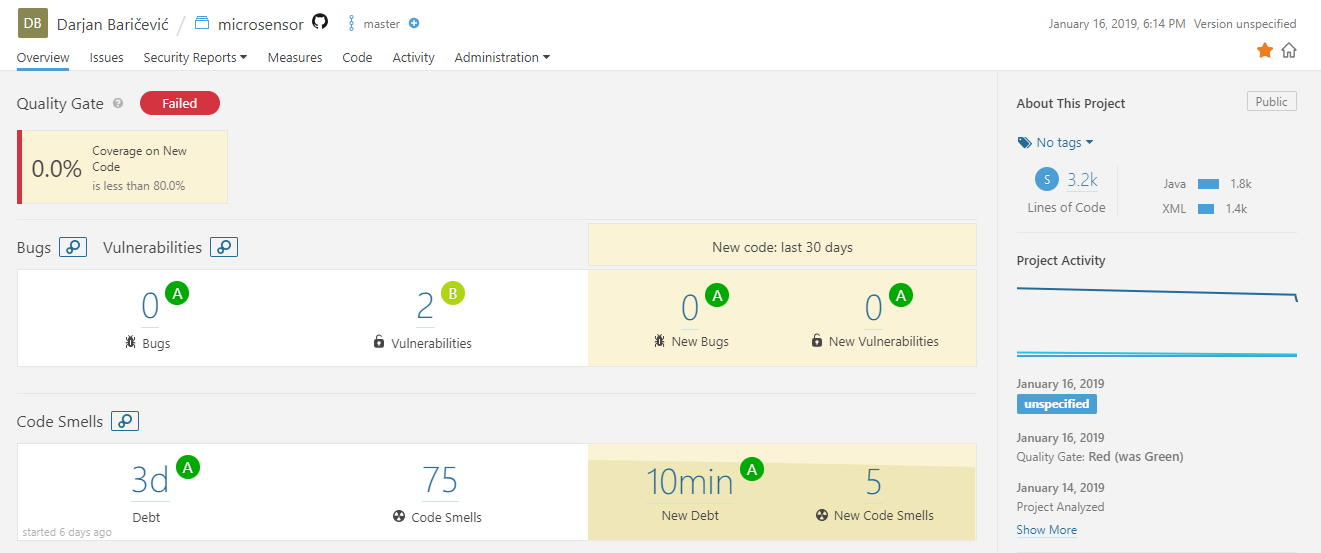The width and height of the screenshot is (1321, 553).
Task: Expand the Administration dropdown menu
Action: point(502,58)
